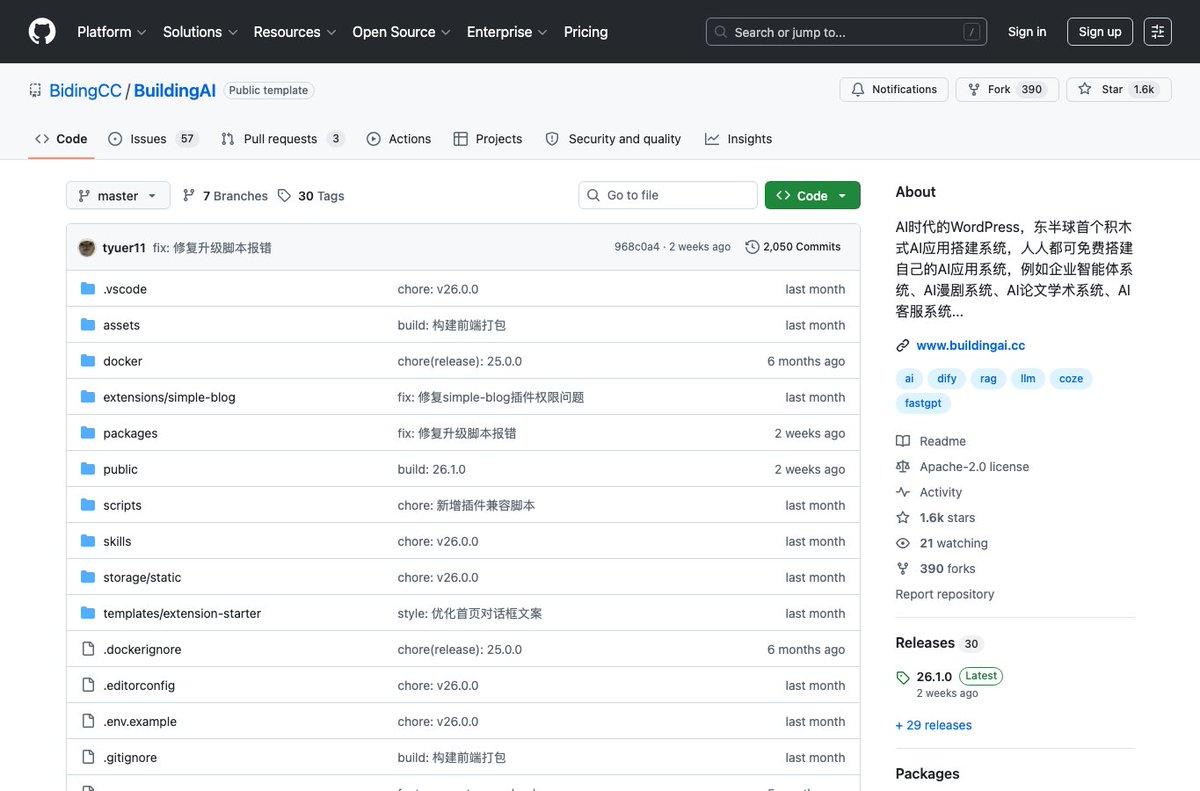Expand the Solutions menu
Viewport: 1200px width, 791px height.
pyautogui.click(x=200, y=32)
